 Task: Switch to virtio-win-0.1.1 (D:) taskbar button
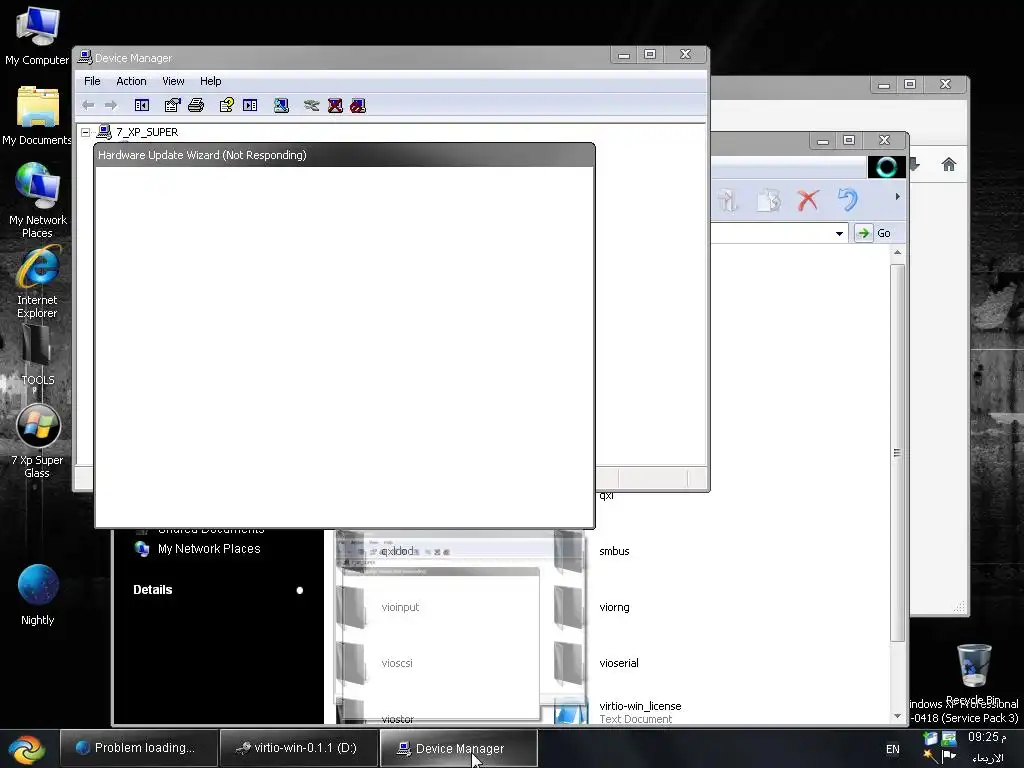[x=299, y=748]
